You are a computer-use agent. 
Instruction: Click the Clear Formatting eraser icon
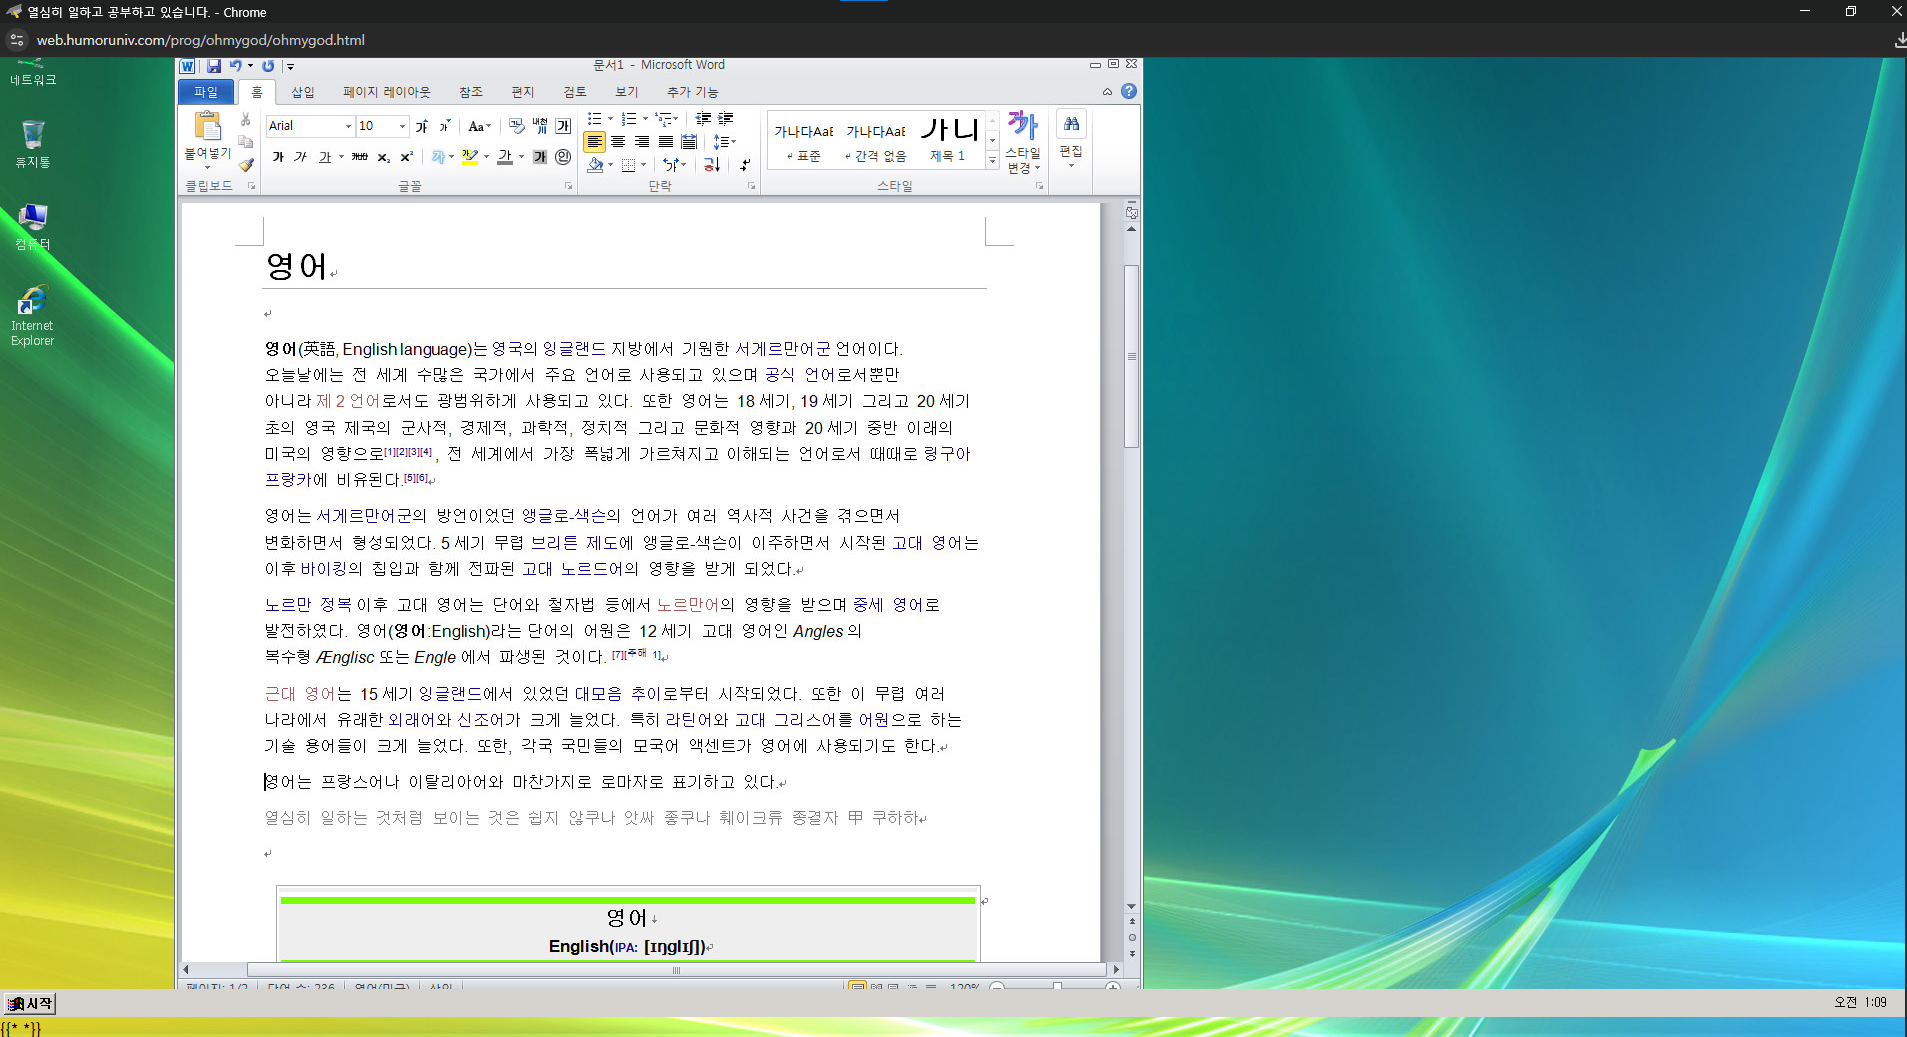pos(516,126)
